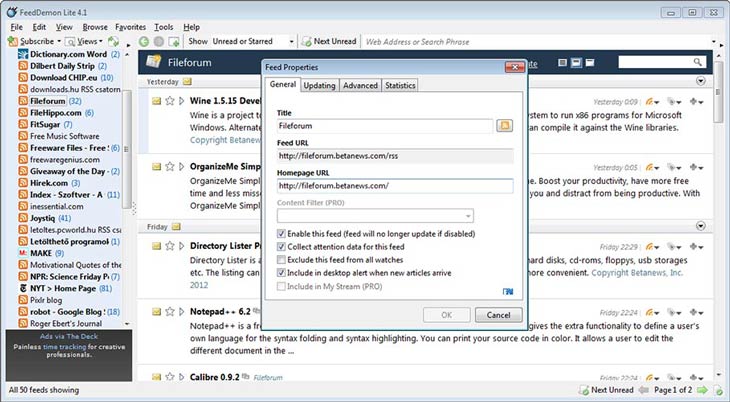
Task: Click envelope icon on Directory Lister article
Action: [x=157, y=243]
